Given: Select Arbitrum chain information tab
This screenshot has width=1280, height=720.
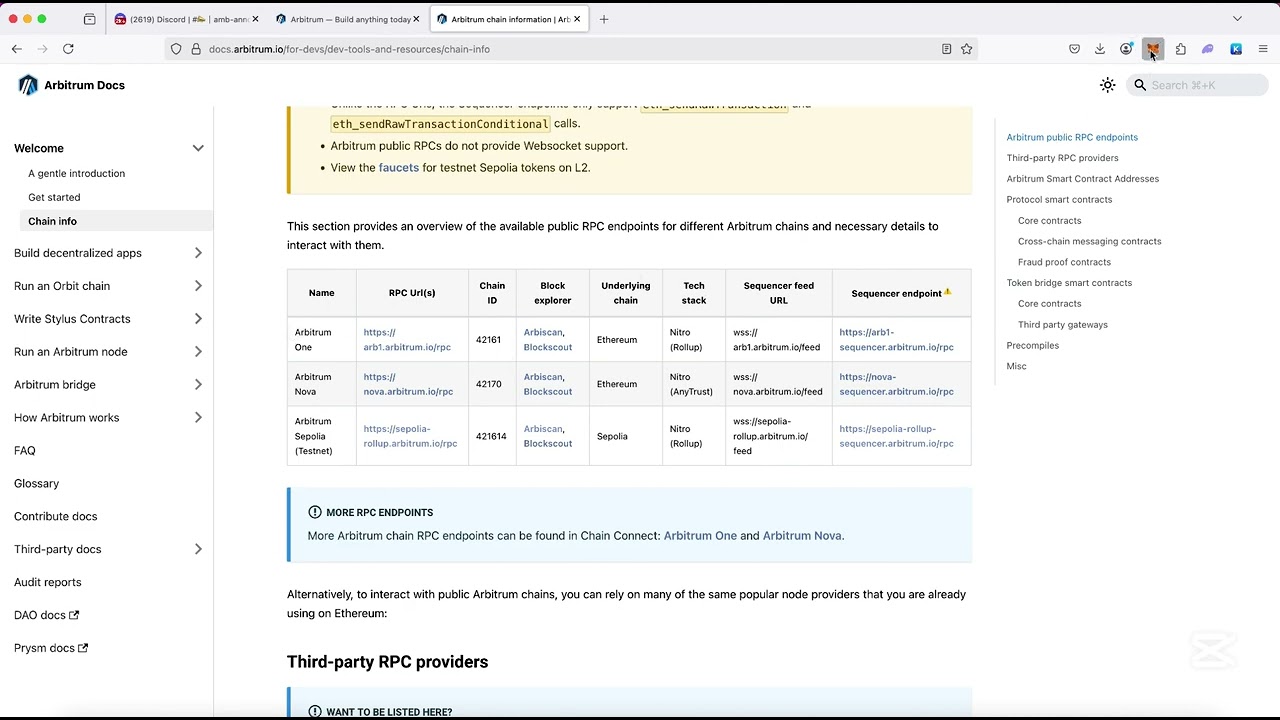Looking at the screenshot, I should 508,19.
